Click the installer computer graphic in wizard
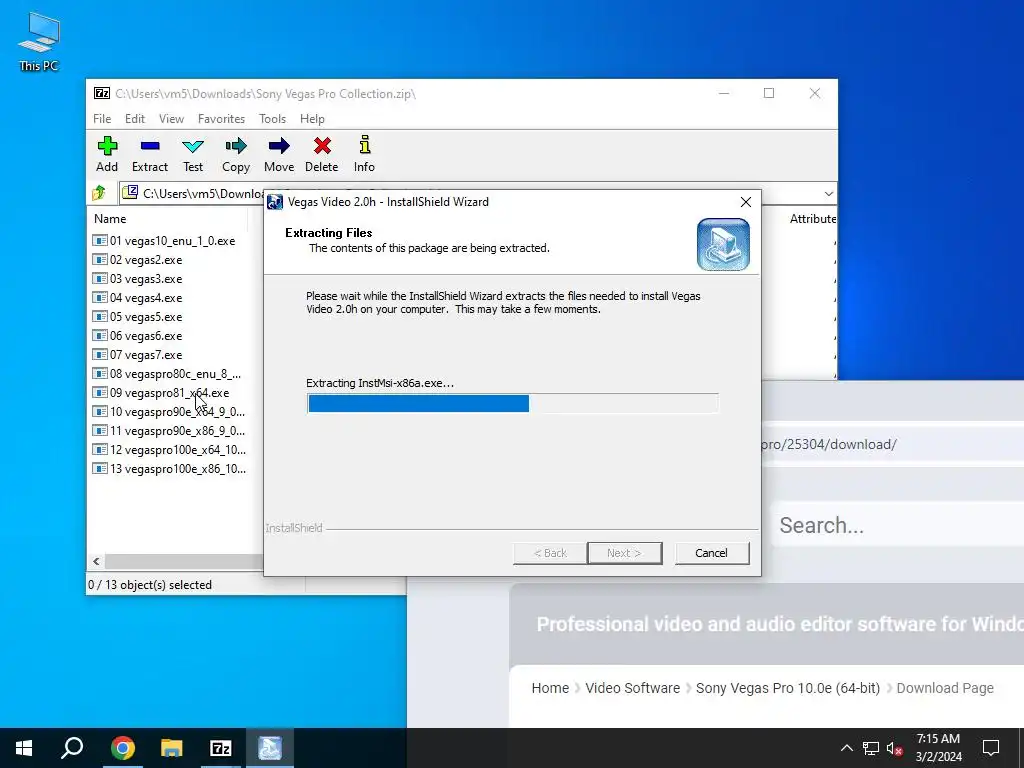 point(723,244)
